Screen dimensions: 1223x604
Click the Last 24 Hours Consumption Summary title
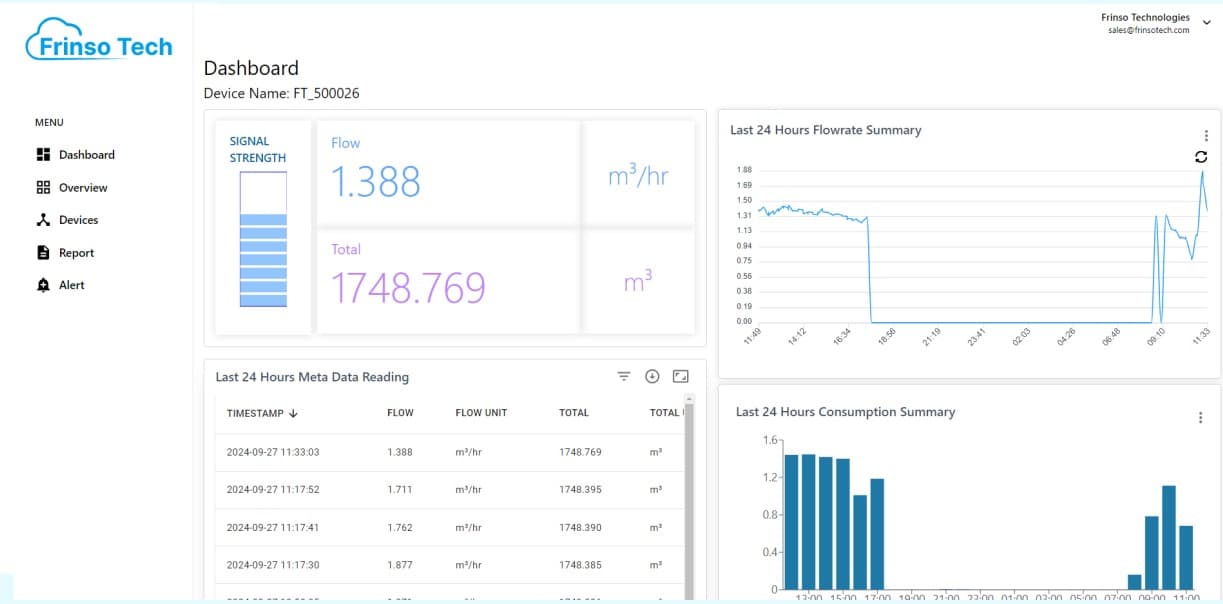pos(845,412)
